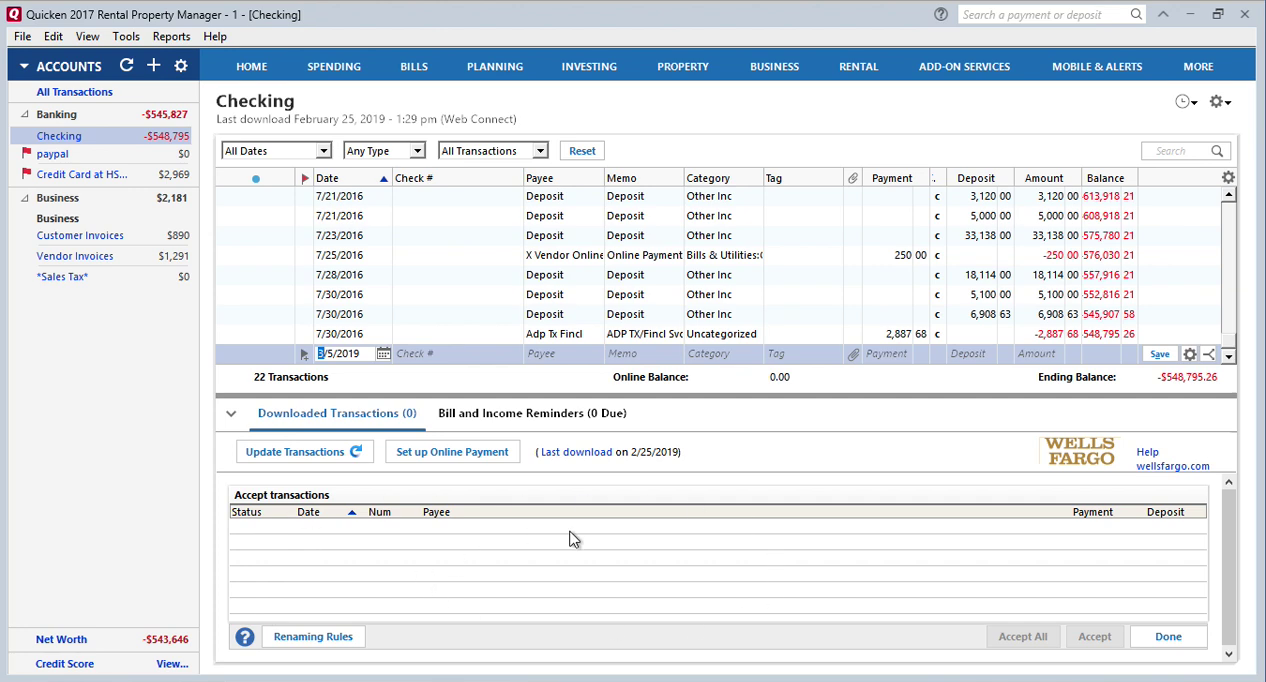The height and width of the screenshot is (682, 1266).
Task: Click the accounts refresh icon in sidebar
Action: pos(126,65)
